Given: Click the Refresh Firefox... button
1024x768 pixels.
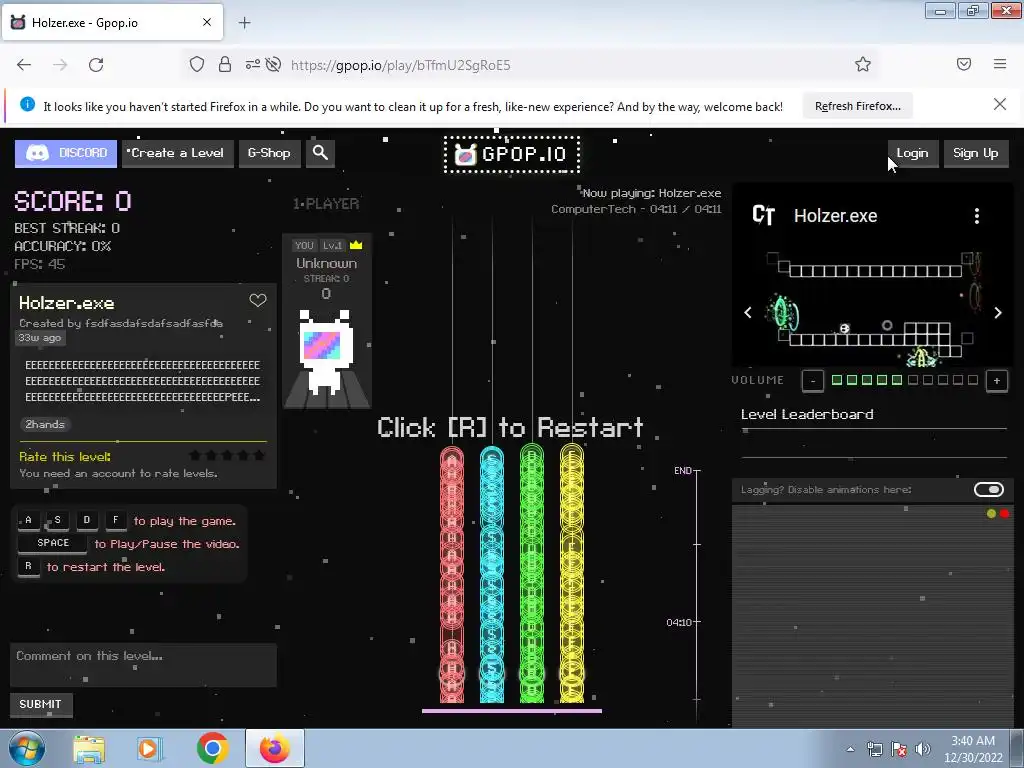Looking at the screenshot, I should (857, 106).
